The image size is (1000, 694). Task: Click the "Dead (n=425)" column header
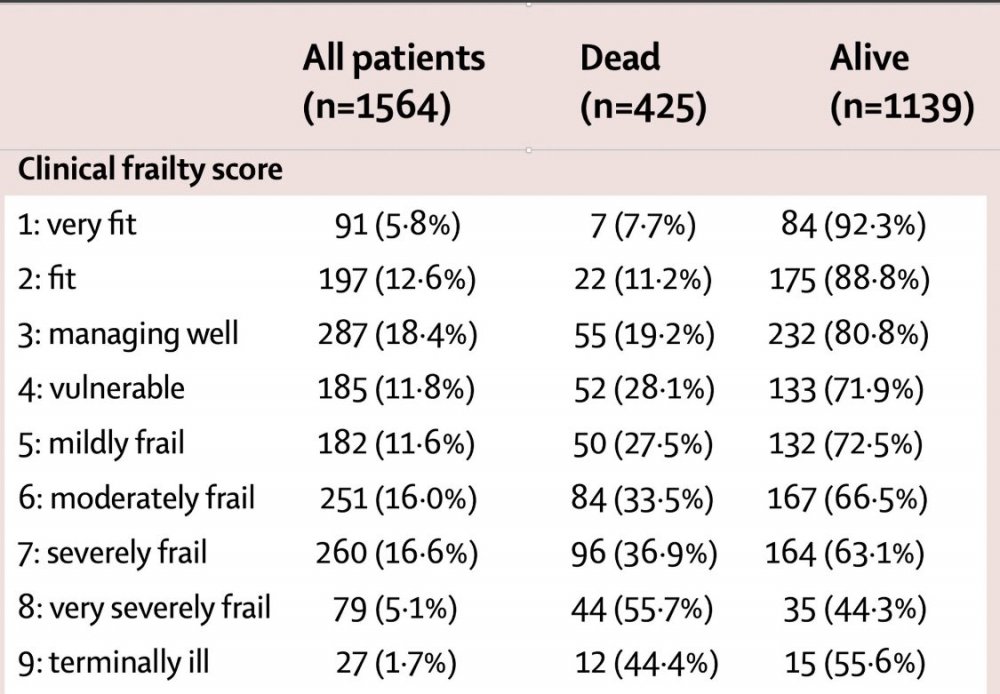[642, 82]
